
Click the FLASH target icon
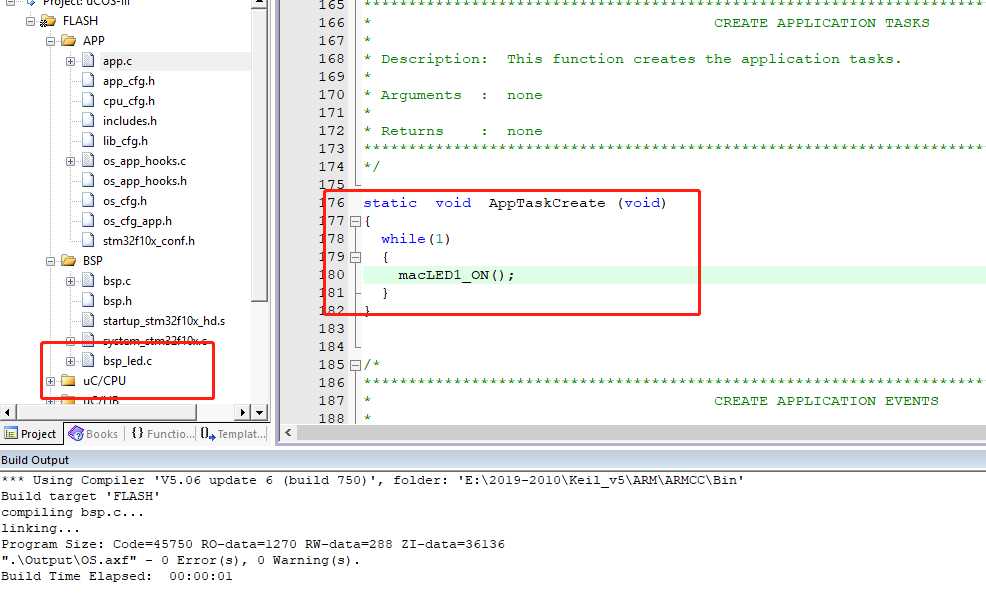pyautogui.click(x=48, y=21)
